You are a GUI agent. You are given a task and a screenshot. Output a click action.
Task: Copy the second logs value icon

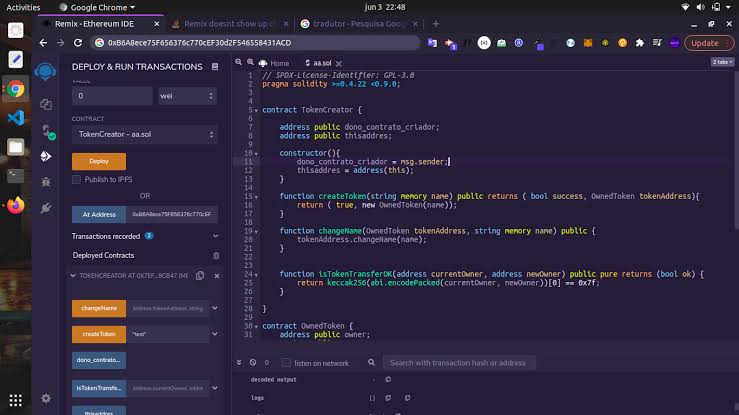[x=407, y=398]
